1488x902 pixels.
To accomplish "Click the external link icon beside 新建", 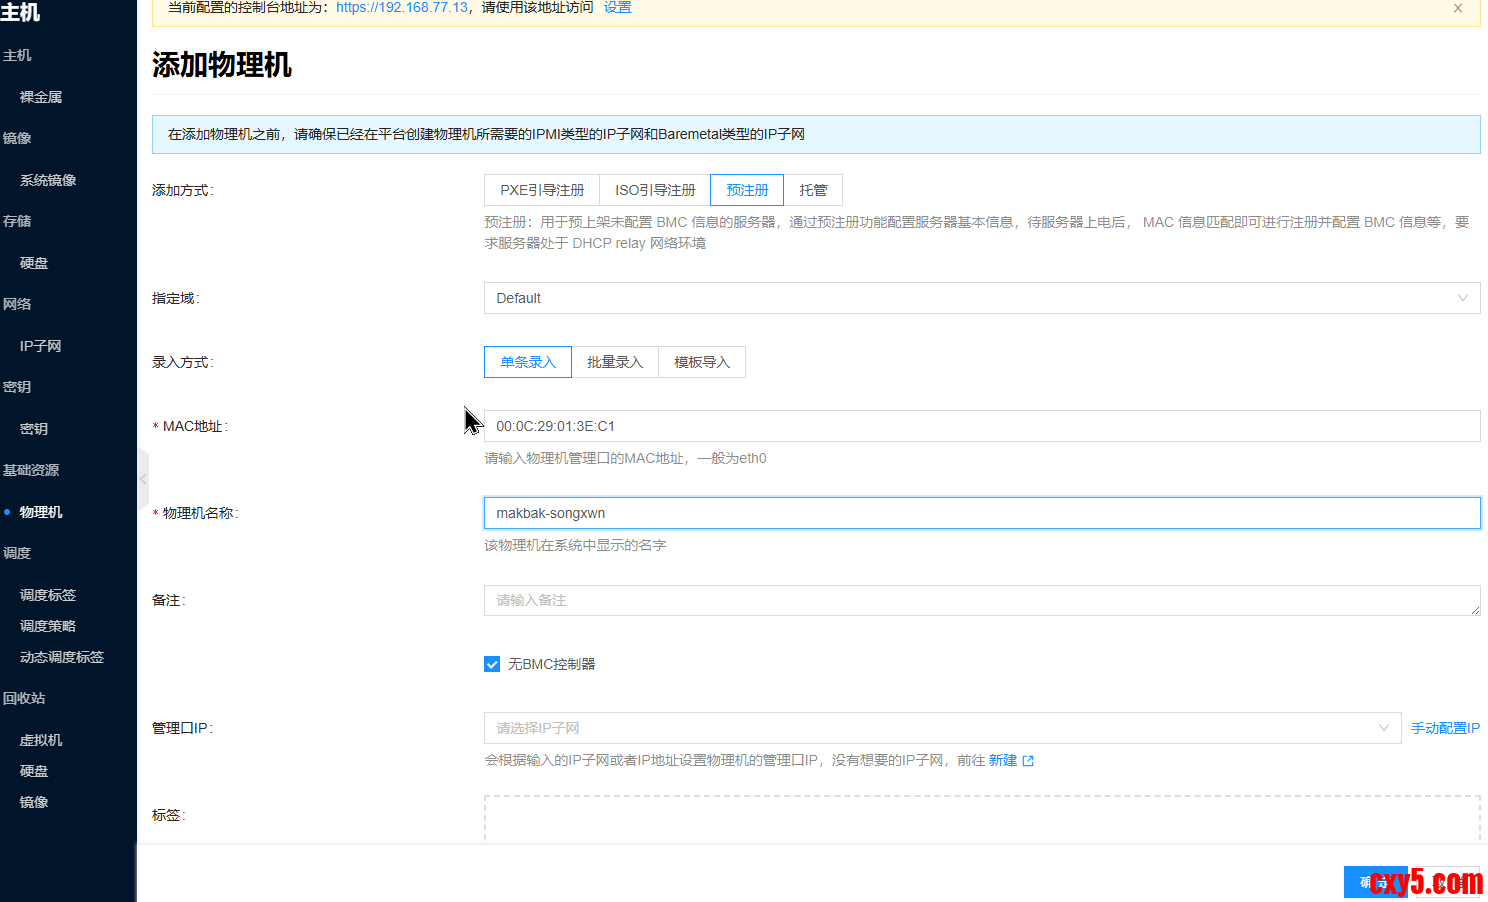I will tap(1028, 761).
